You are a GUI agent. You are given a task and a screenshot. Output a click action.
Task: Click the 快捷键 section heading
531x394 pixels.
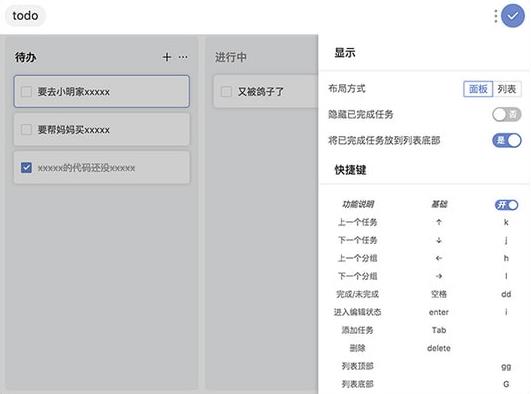[x=350, y=170]
